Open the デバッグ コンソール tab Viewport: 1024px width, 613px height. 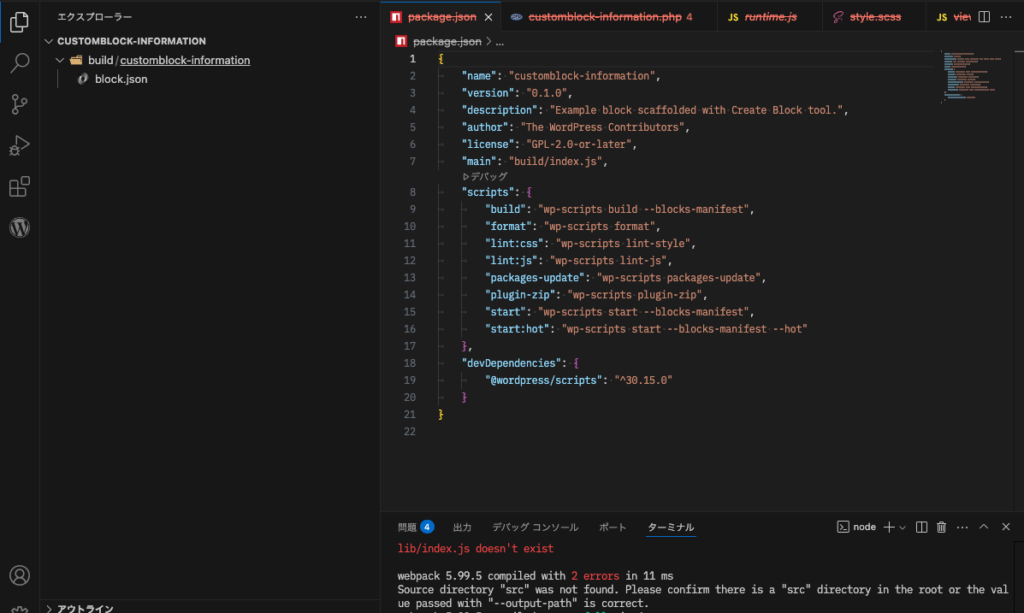535,527
